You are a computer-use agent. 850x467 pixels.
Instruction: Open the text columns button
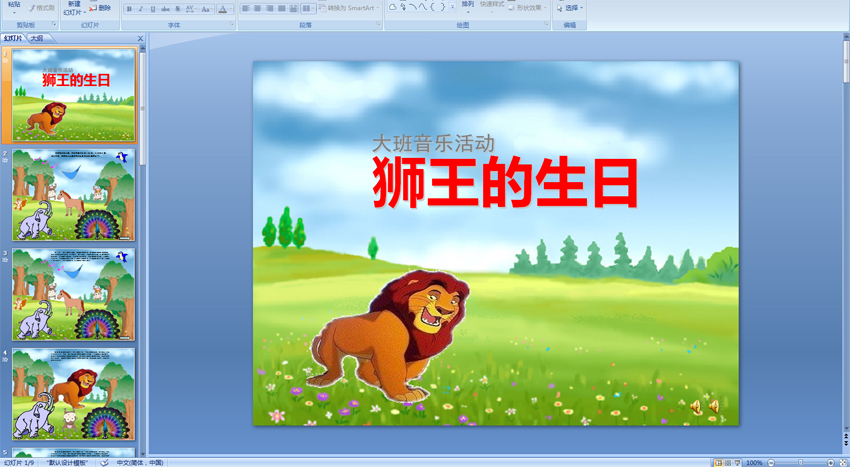point(308,9)
